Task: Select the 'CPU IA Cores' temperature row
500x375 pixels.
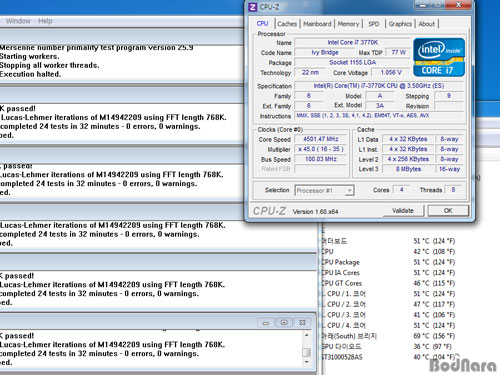Action: [x=388, y=273]
